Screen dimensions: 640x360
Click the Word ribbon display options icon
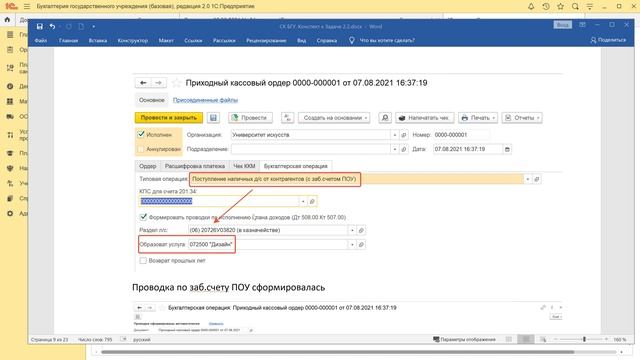(582, 25)
